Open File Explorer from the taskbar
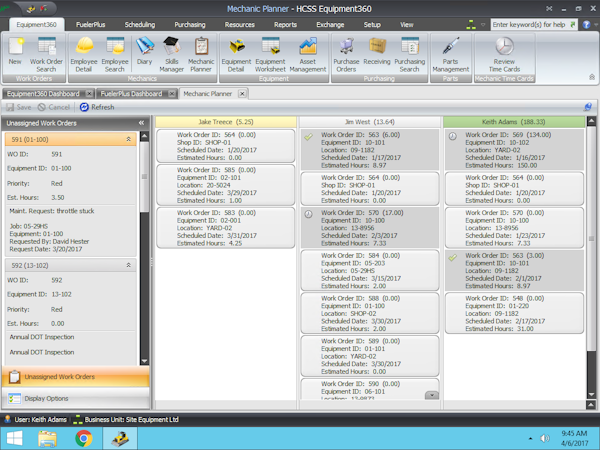Image resolution: width=600 pixels, height=450 pixels. [47, 439]
